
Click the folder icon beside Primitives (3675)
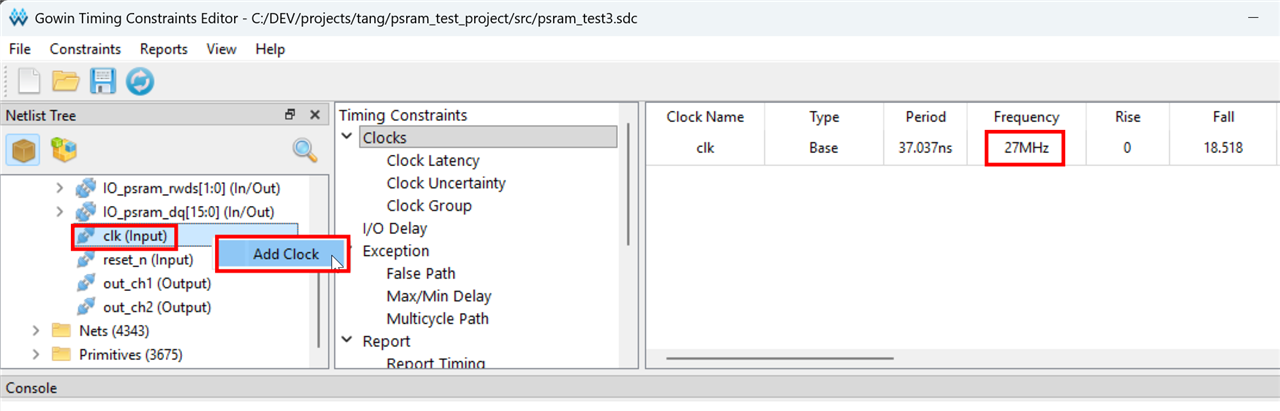(x=62, y=354)
